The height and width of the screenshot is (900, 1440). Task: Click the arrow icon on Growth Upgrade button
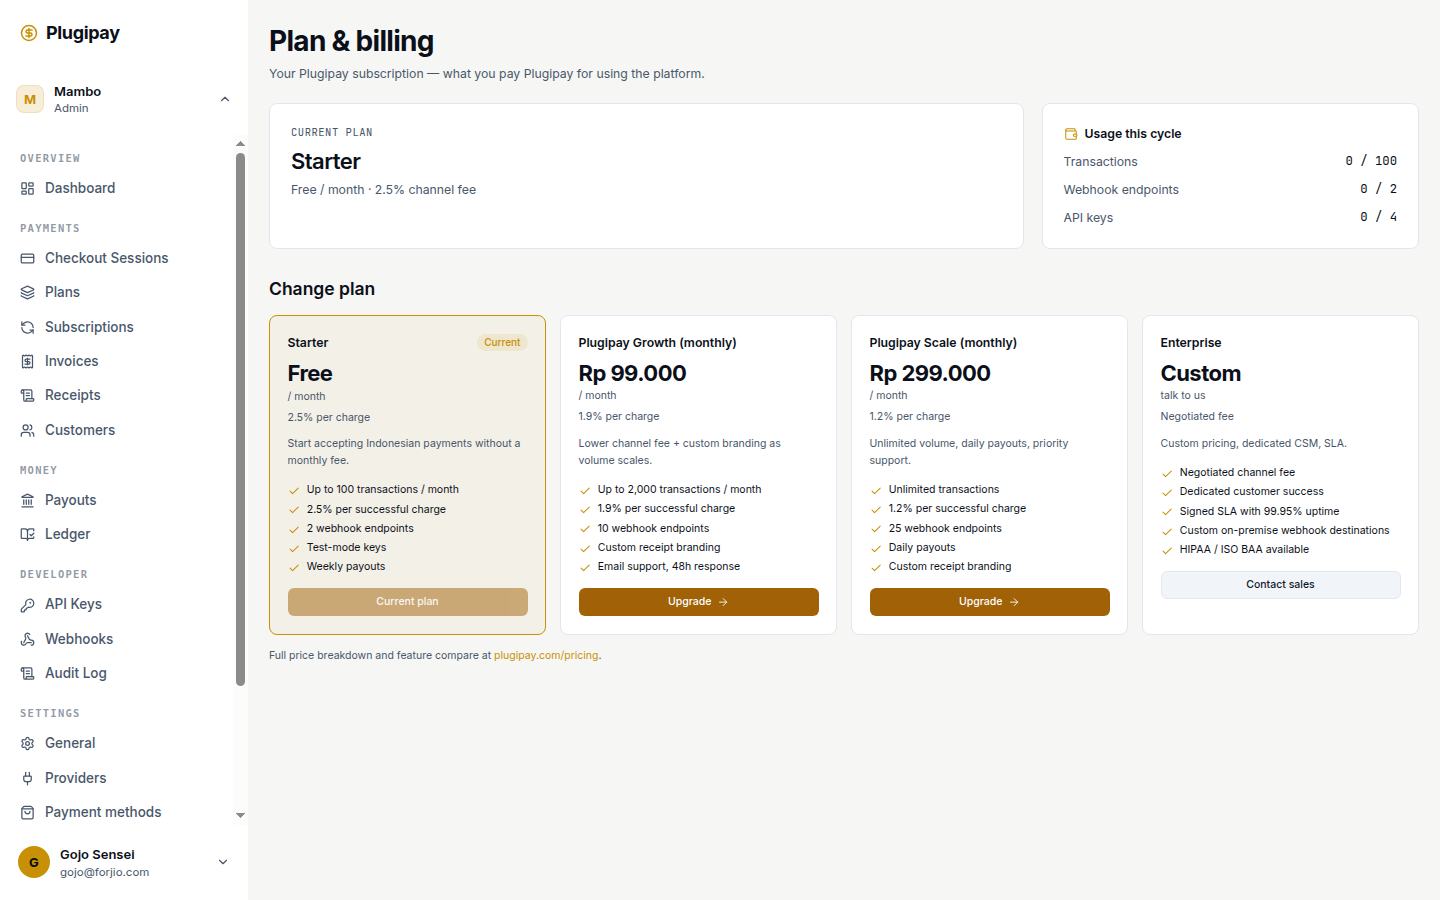(x=723, y=602)
